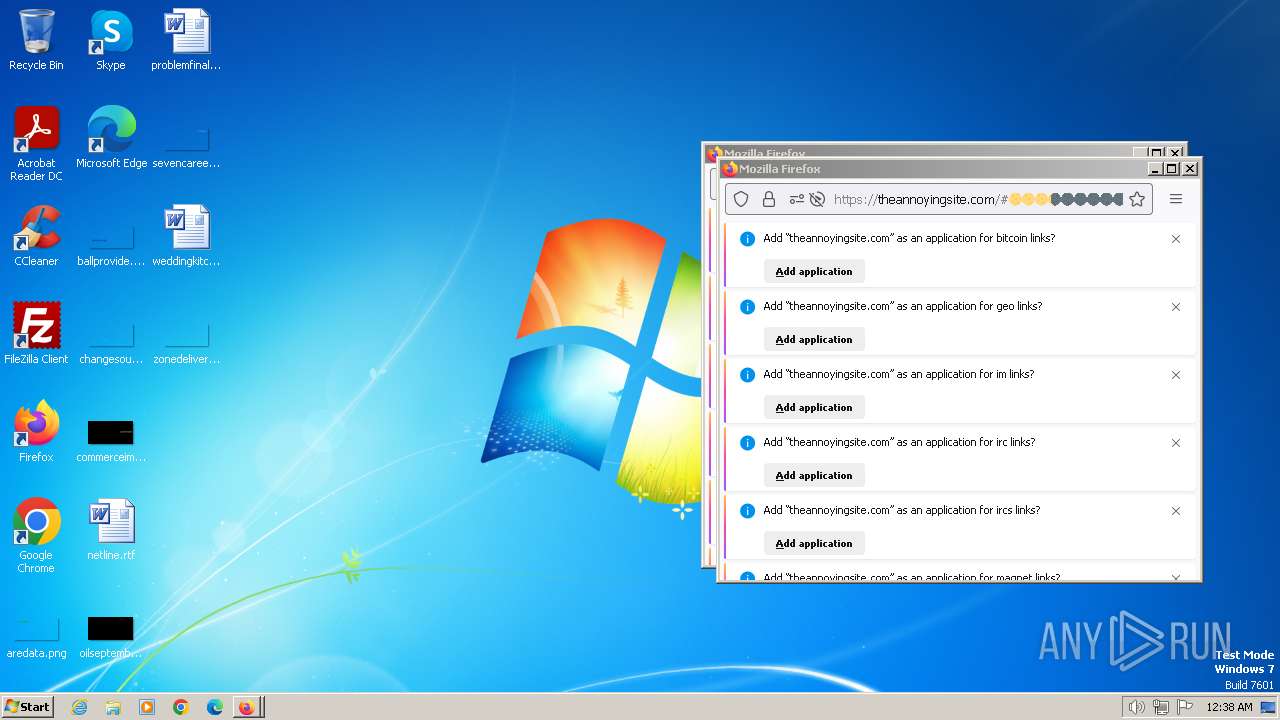Click the info icon of ircs links prompt

click(x=747, y=511)
